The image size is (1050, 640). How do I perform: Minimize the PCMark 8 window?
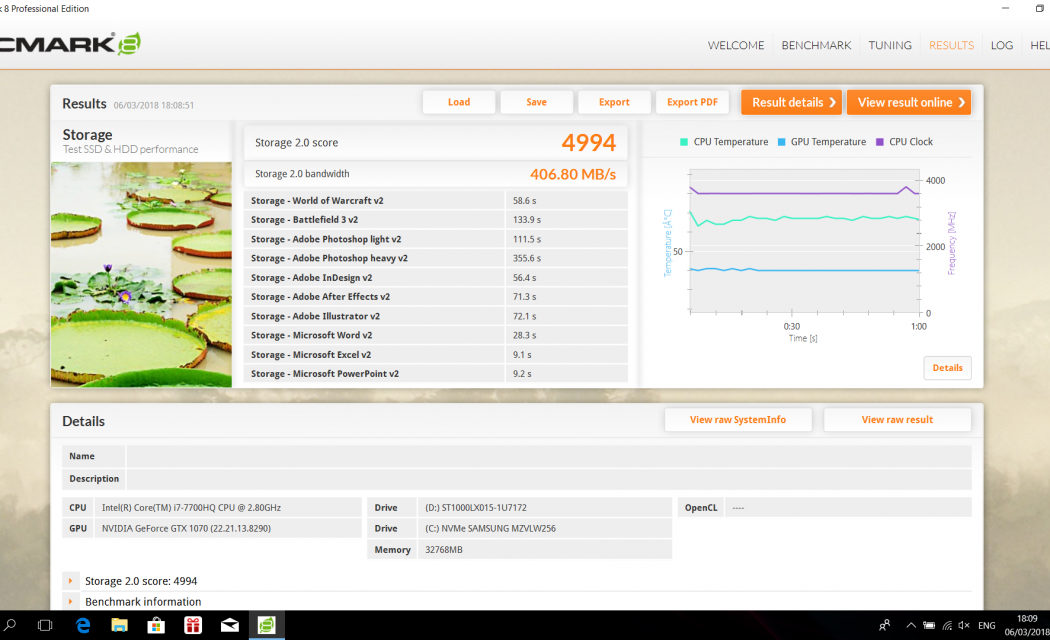[x=1005, y=8]
